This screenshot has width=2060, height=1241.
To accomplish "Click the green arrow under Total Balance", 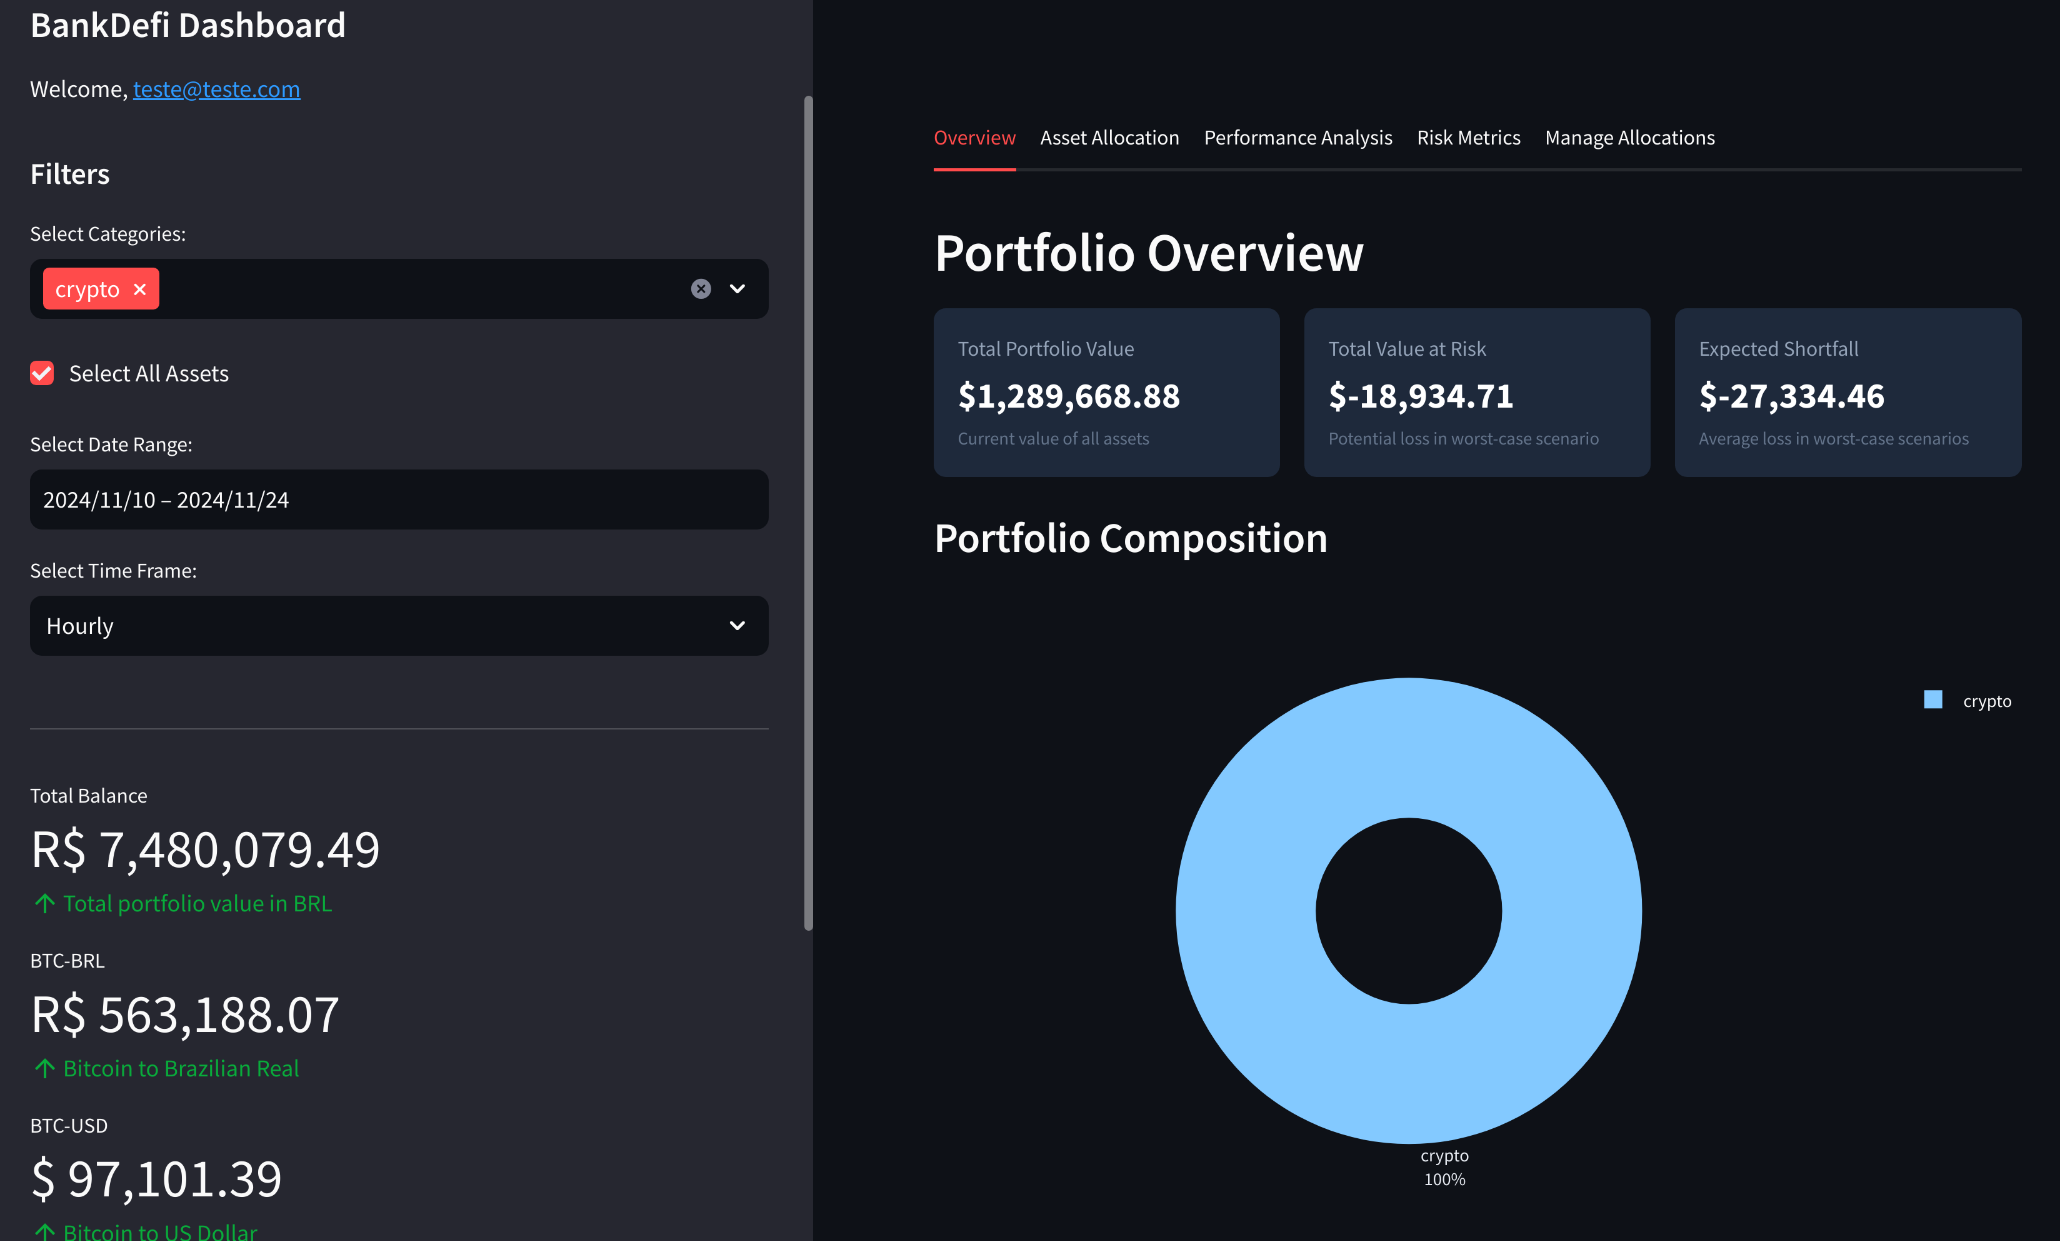I will (44, 904).
